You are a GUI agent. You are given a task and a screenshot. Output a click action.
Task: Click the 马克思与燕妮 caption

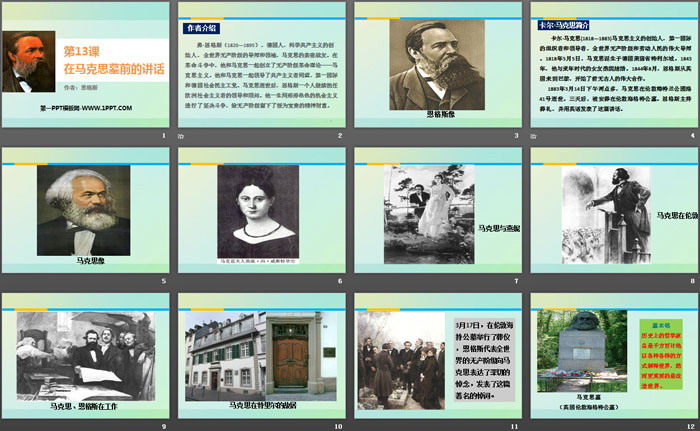pyautogui.click(x=499, y=228)
